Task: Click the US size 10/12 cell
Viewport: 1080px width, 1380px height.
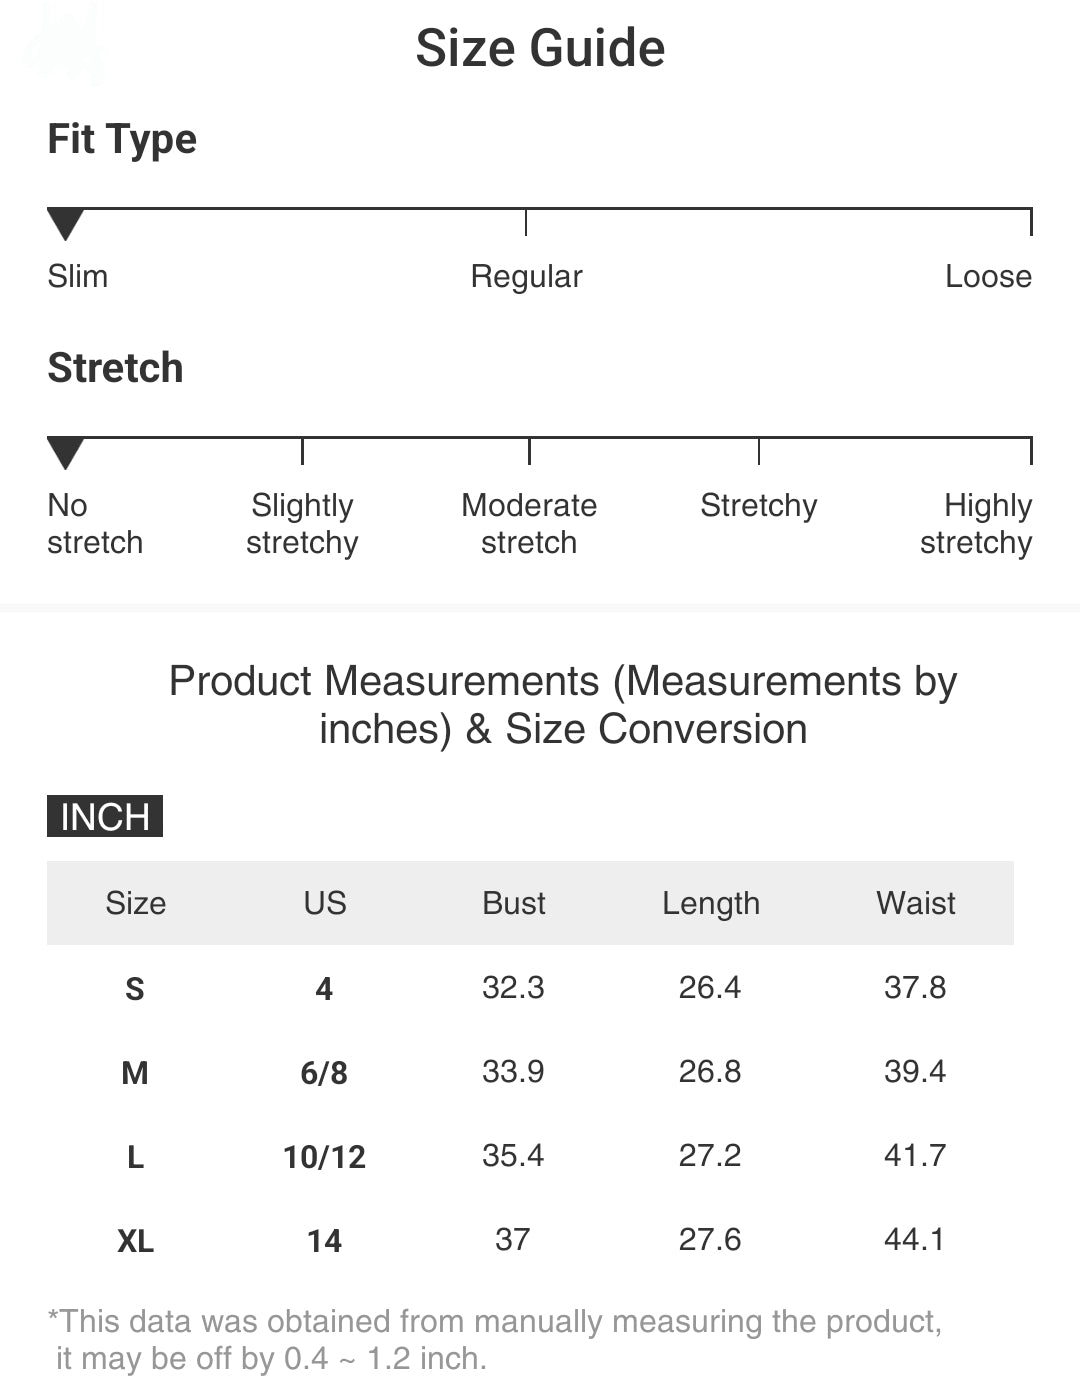Action: tap(324, 1157)
